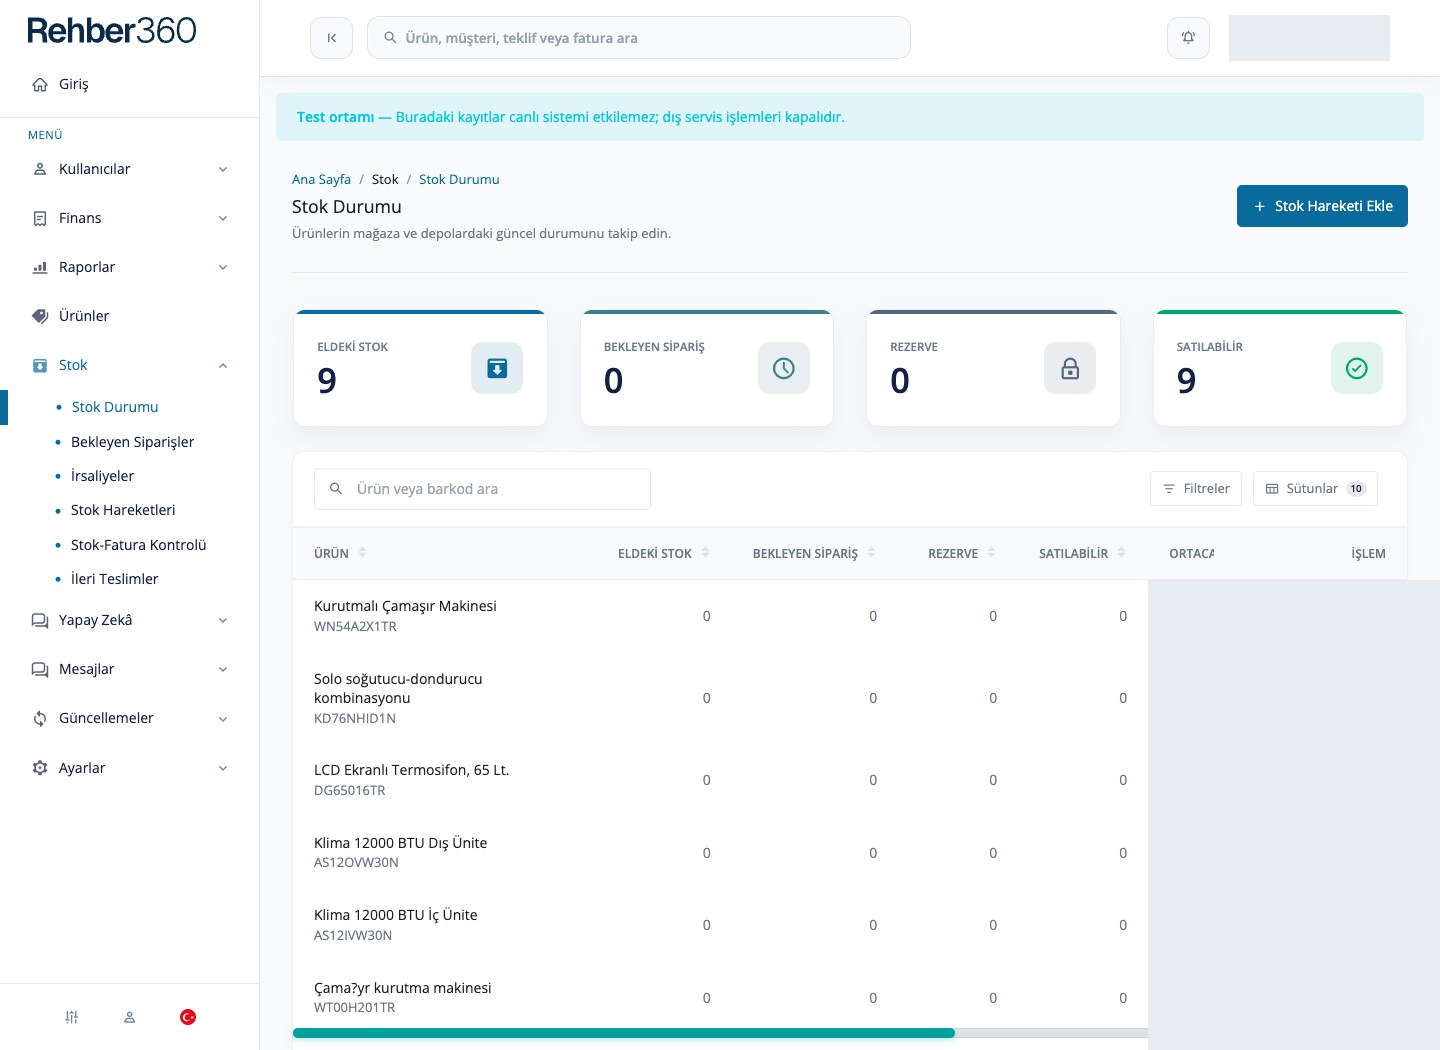The width and height of the screenshot is (1440, 1050).
Task: Click Stok Hareketi Ekle button
Action: pos(1322,206)
